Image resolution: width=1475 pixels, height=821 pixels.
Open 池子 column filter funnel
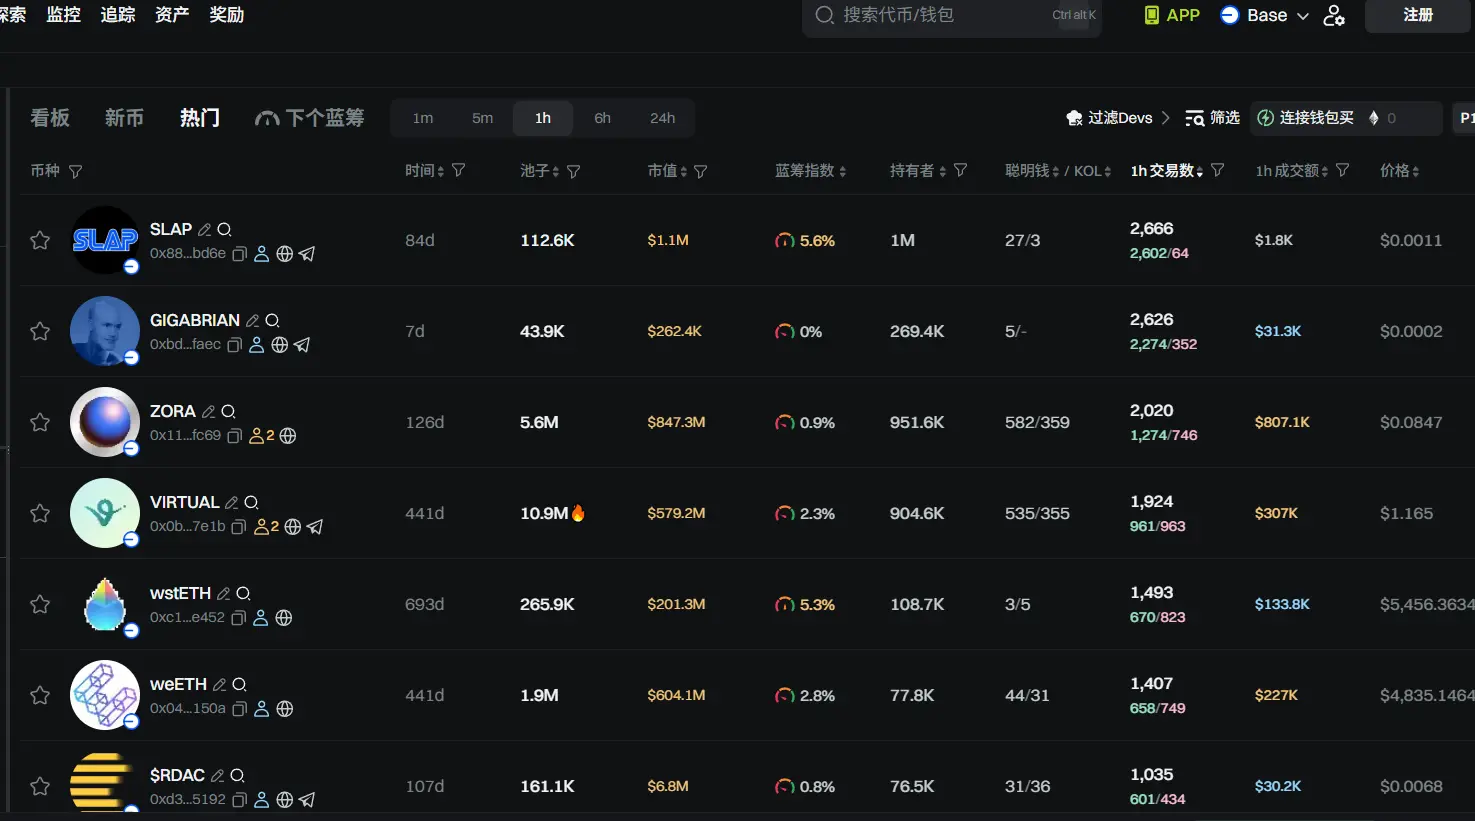pos(573,171)
